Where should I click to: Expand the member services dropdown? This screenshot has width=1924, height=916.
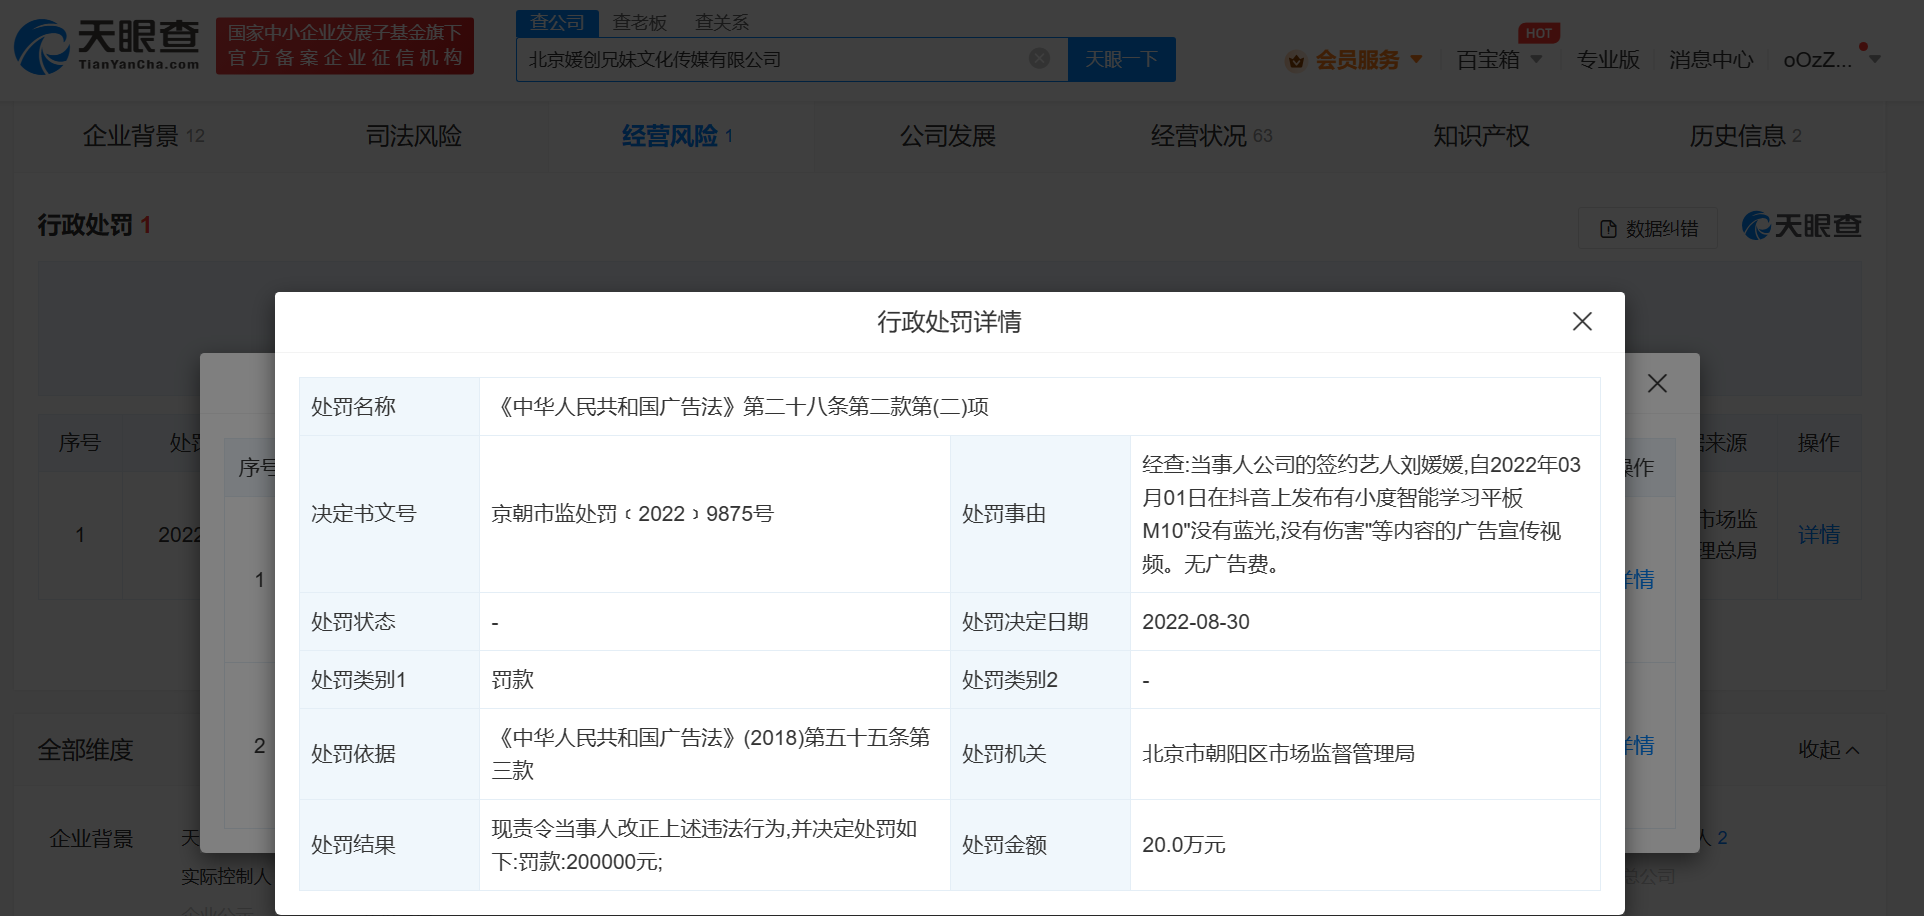point(1416,60)
